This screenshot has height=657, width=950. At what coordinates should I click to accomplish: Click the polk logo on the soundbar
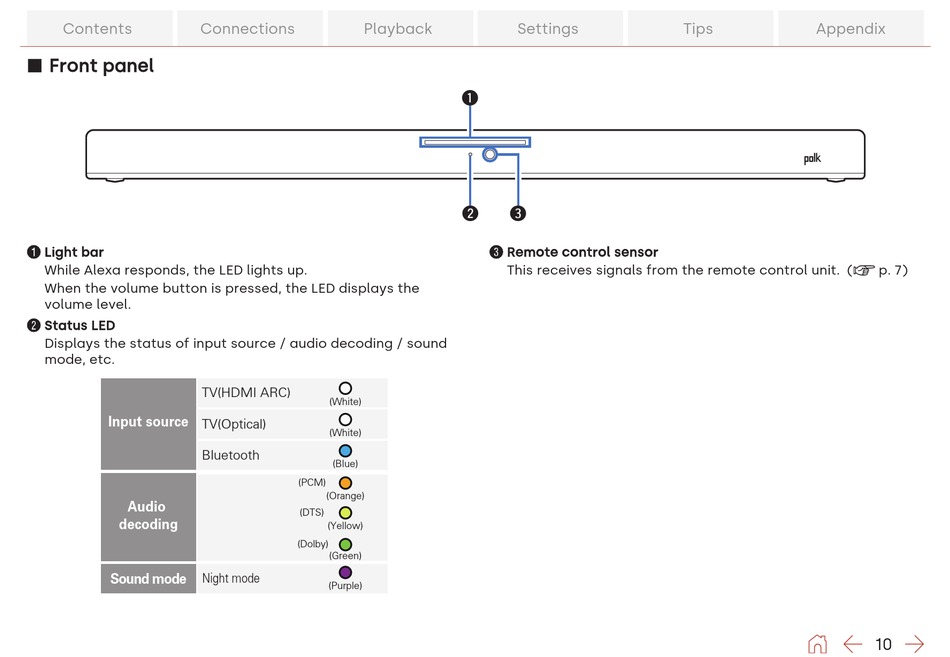pos(812,158)
